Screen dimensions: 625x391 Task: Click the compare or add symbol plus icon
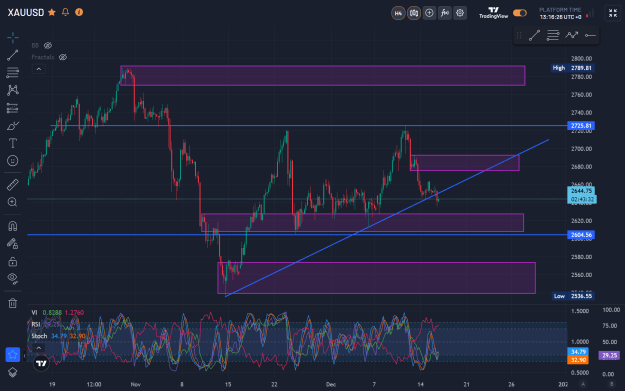click(x=429, y=13)
